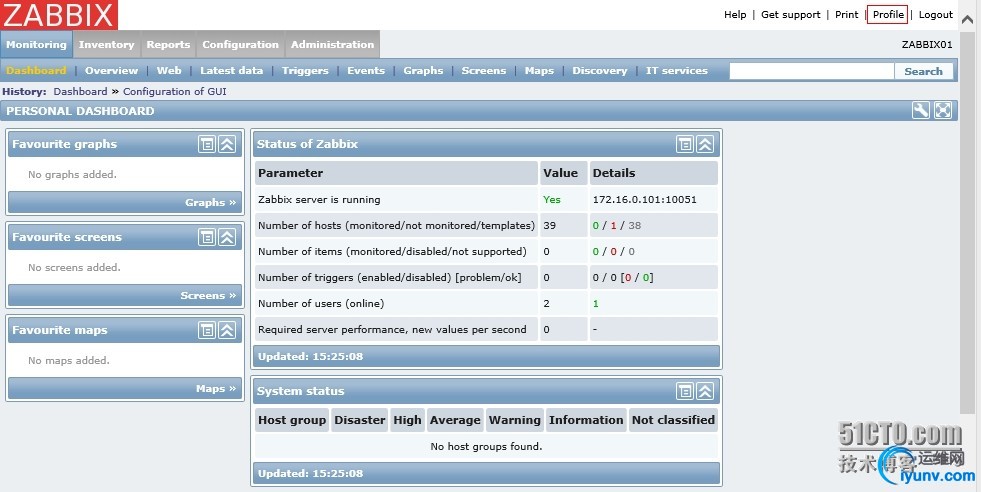This screenshot has width=981, height=492.
Task: Open Favourite maps widget menu icon
Action: click(206, 331)
